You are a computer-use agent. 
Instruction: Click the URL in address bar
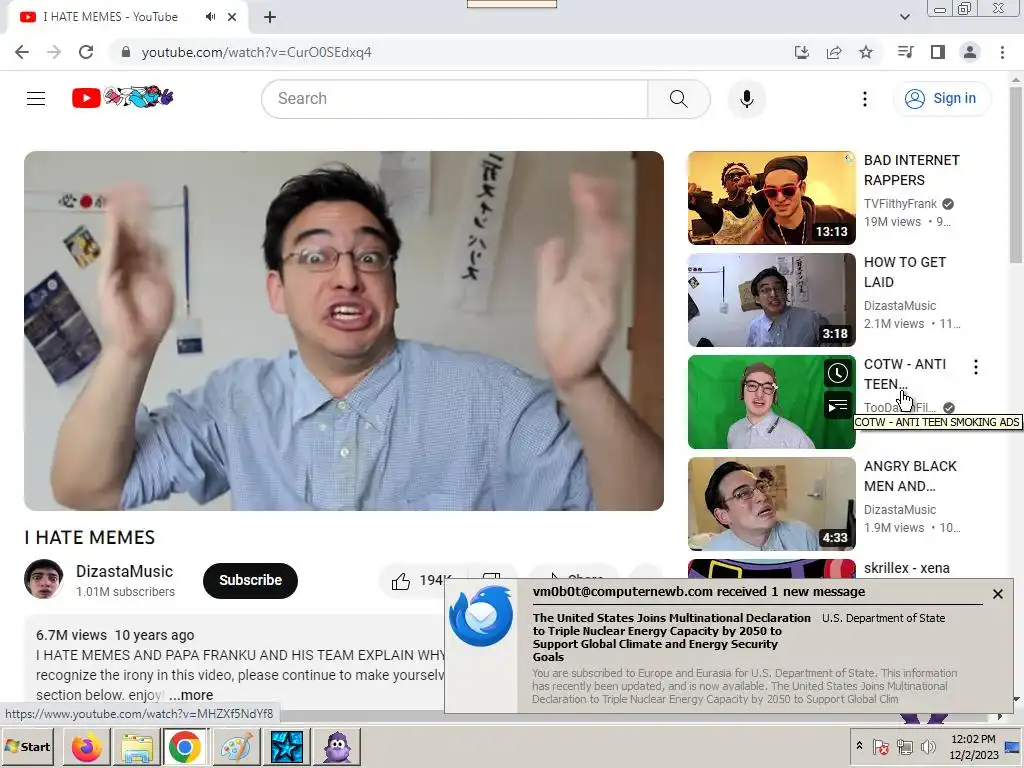256,52
